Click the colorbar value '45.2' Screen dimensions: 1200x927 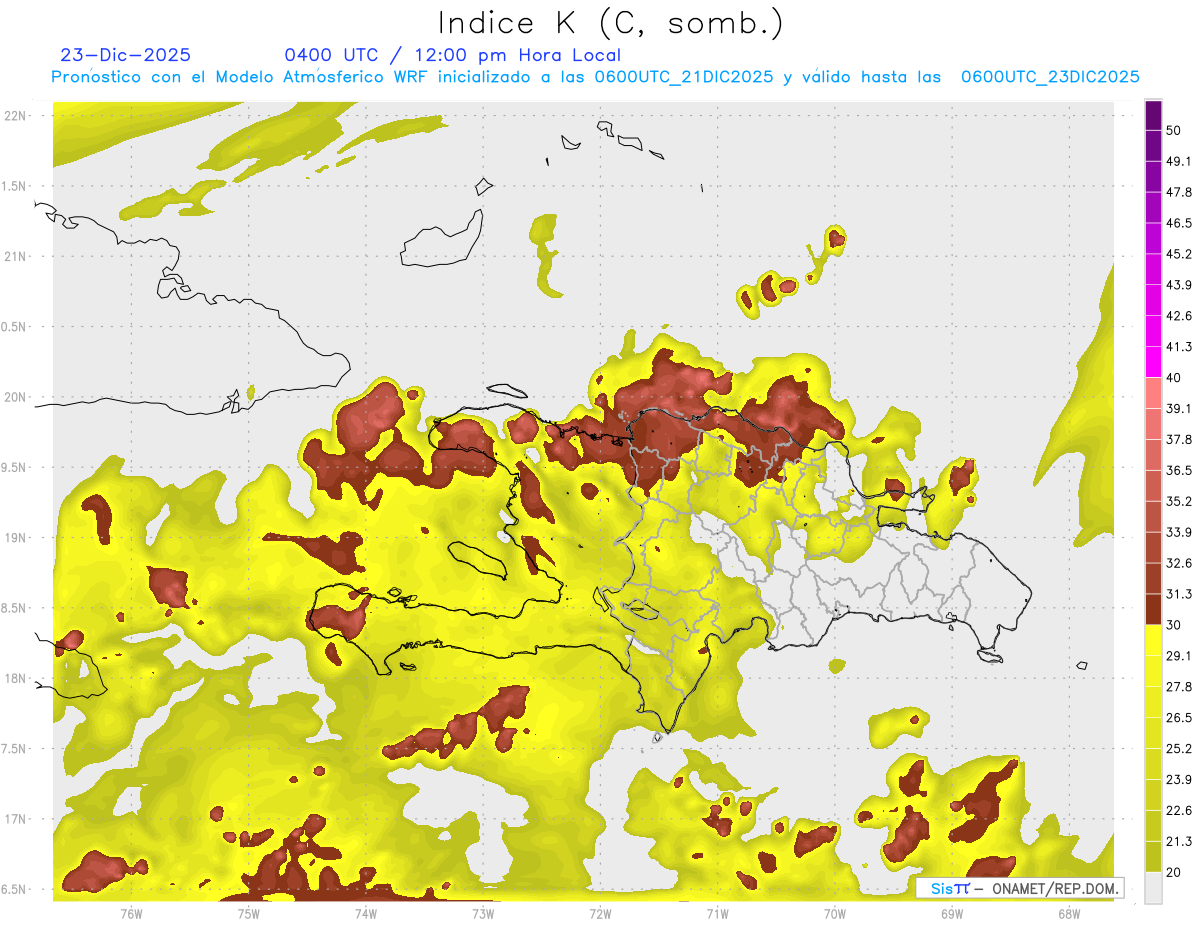pyautogui.click(x=1178, y=254)
